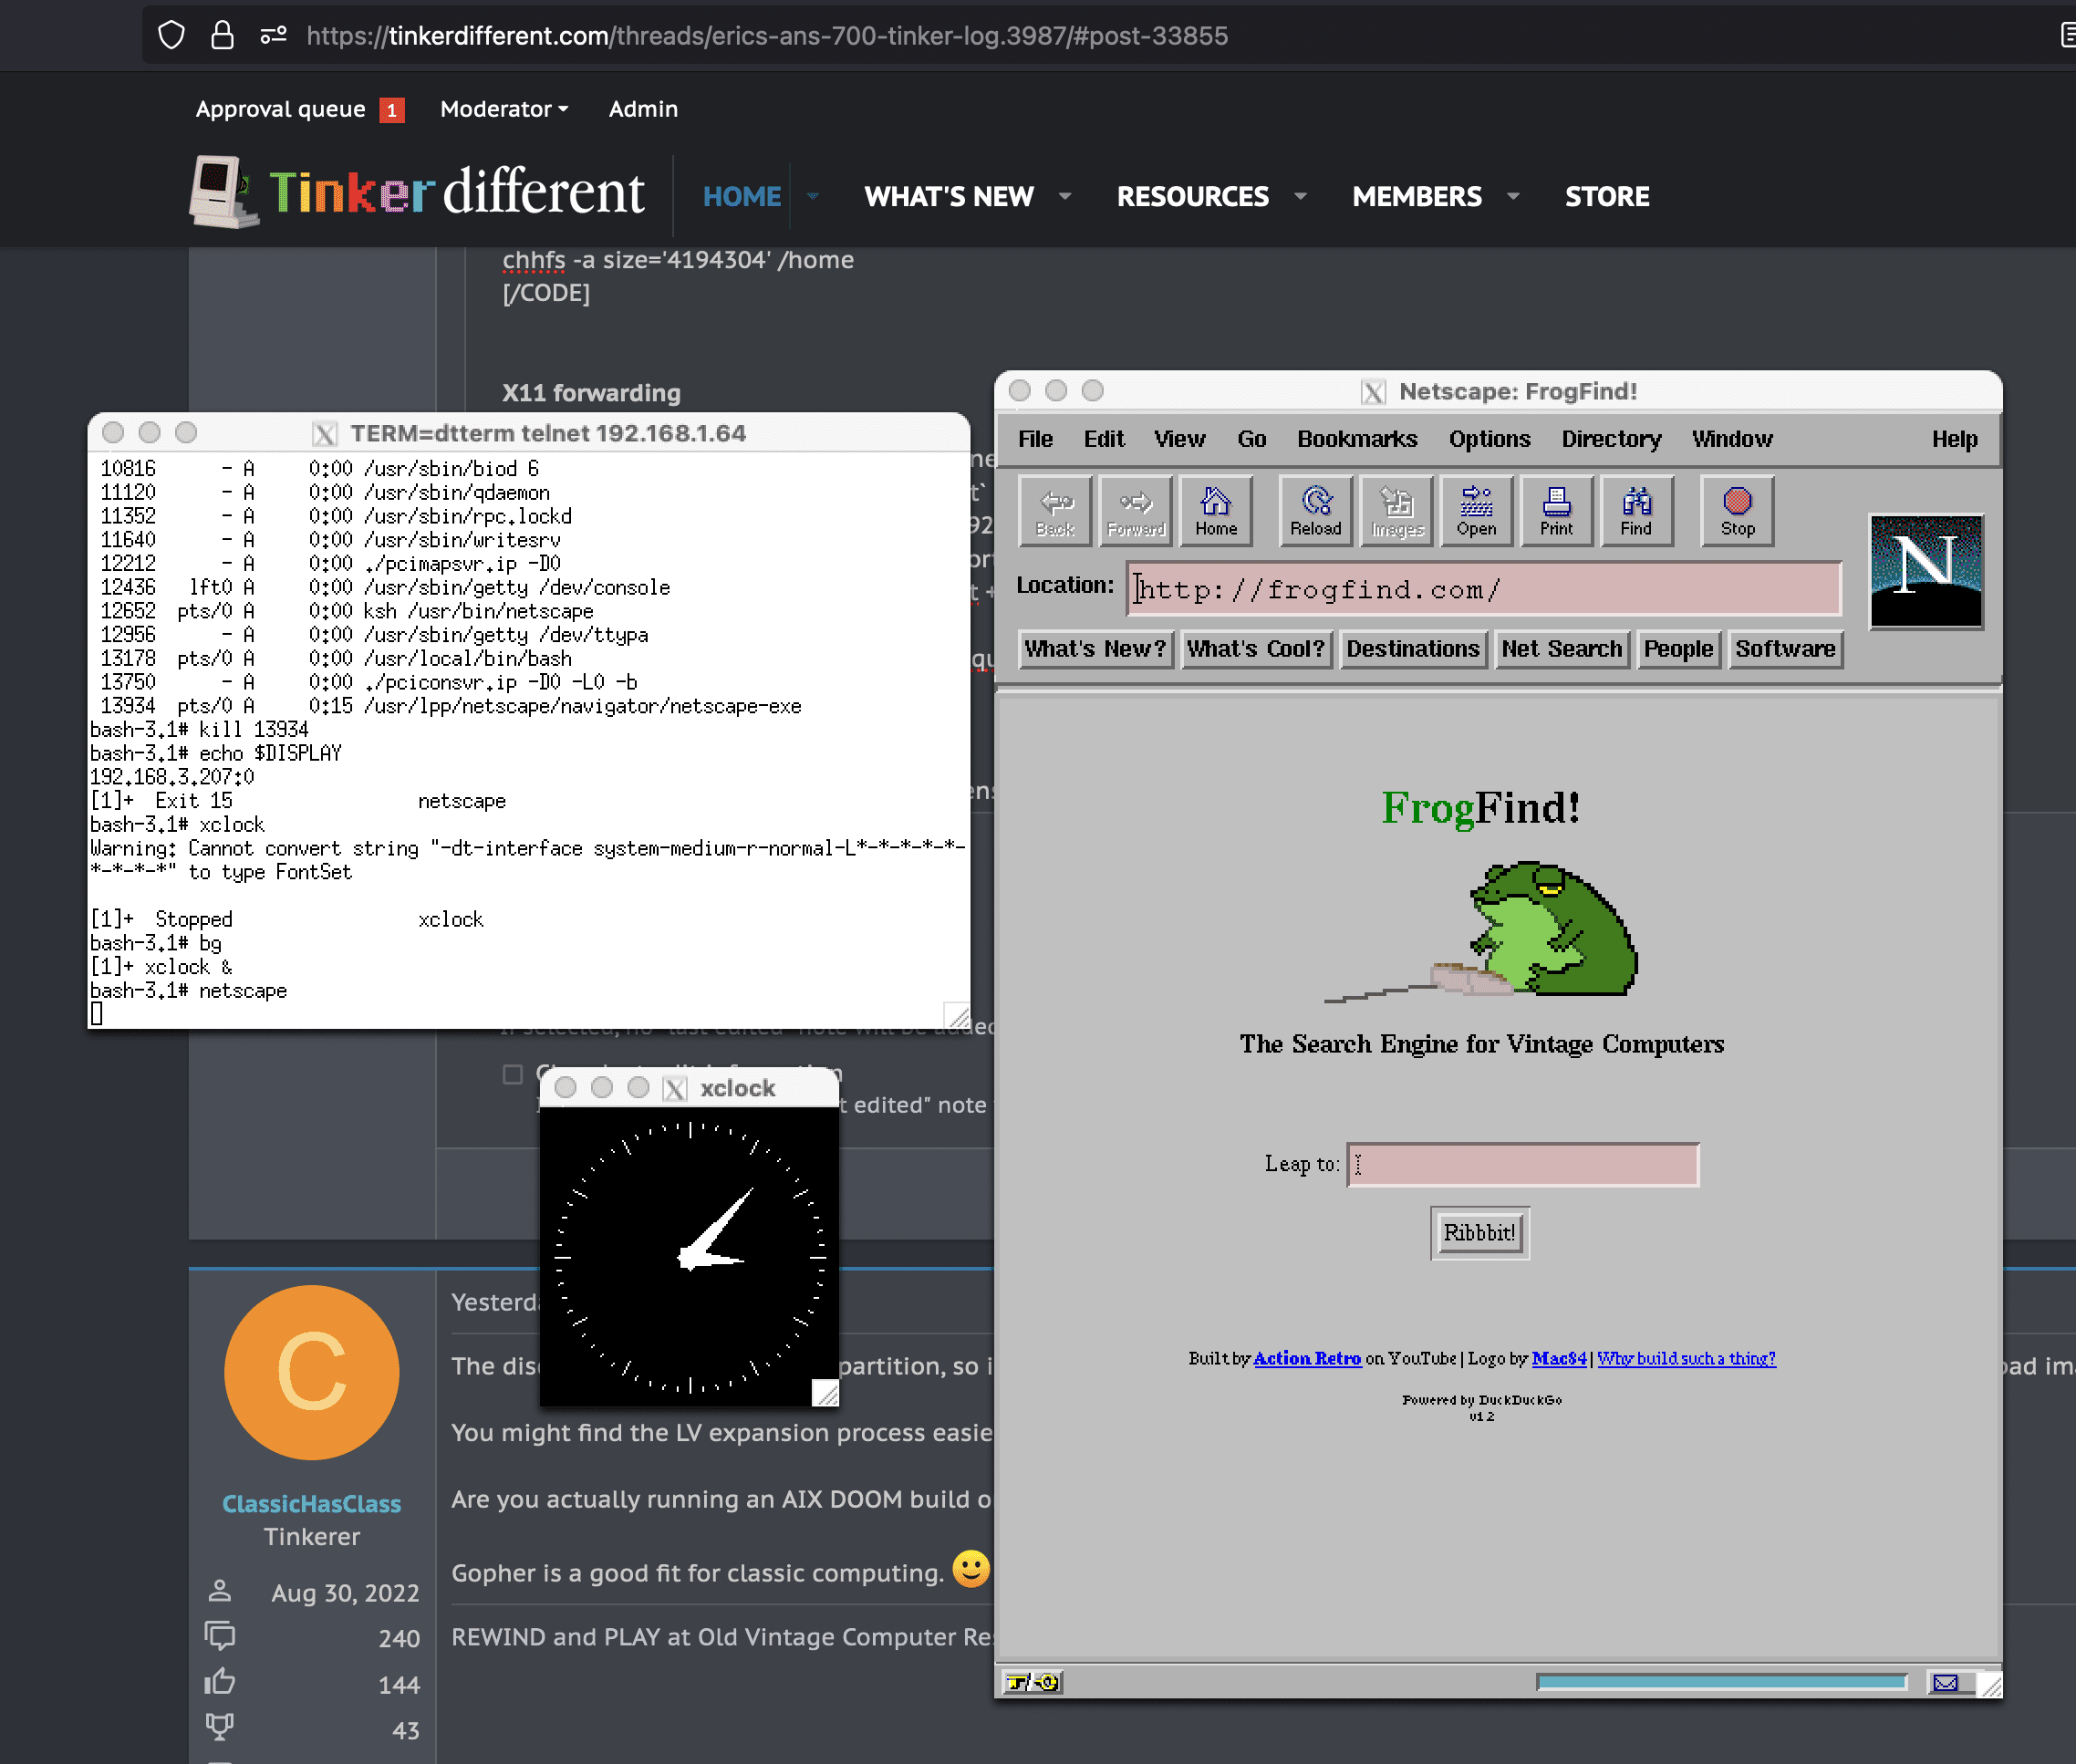Screen dimensions: 2076x1764
Task: Click the red approval queue count badge
Action: (x=392, y=110)
